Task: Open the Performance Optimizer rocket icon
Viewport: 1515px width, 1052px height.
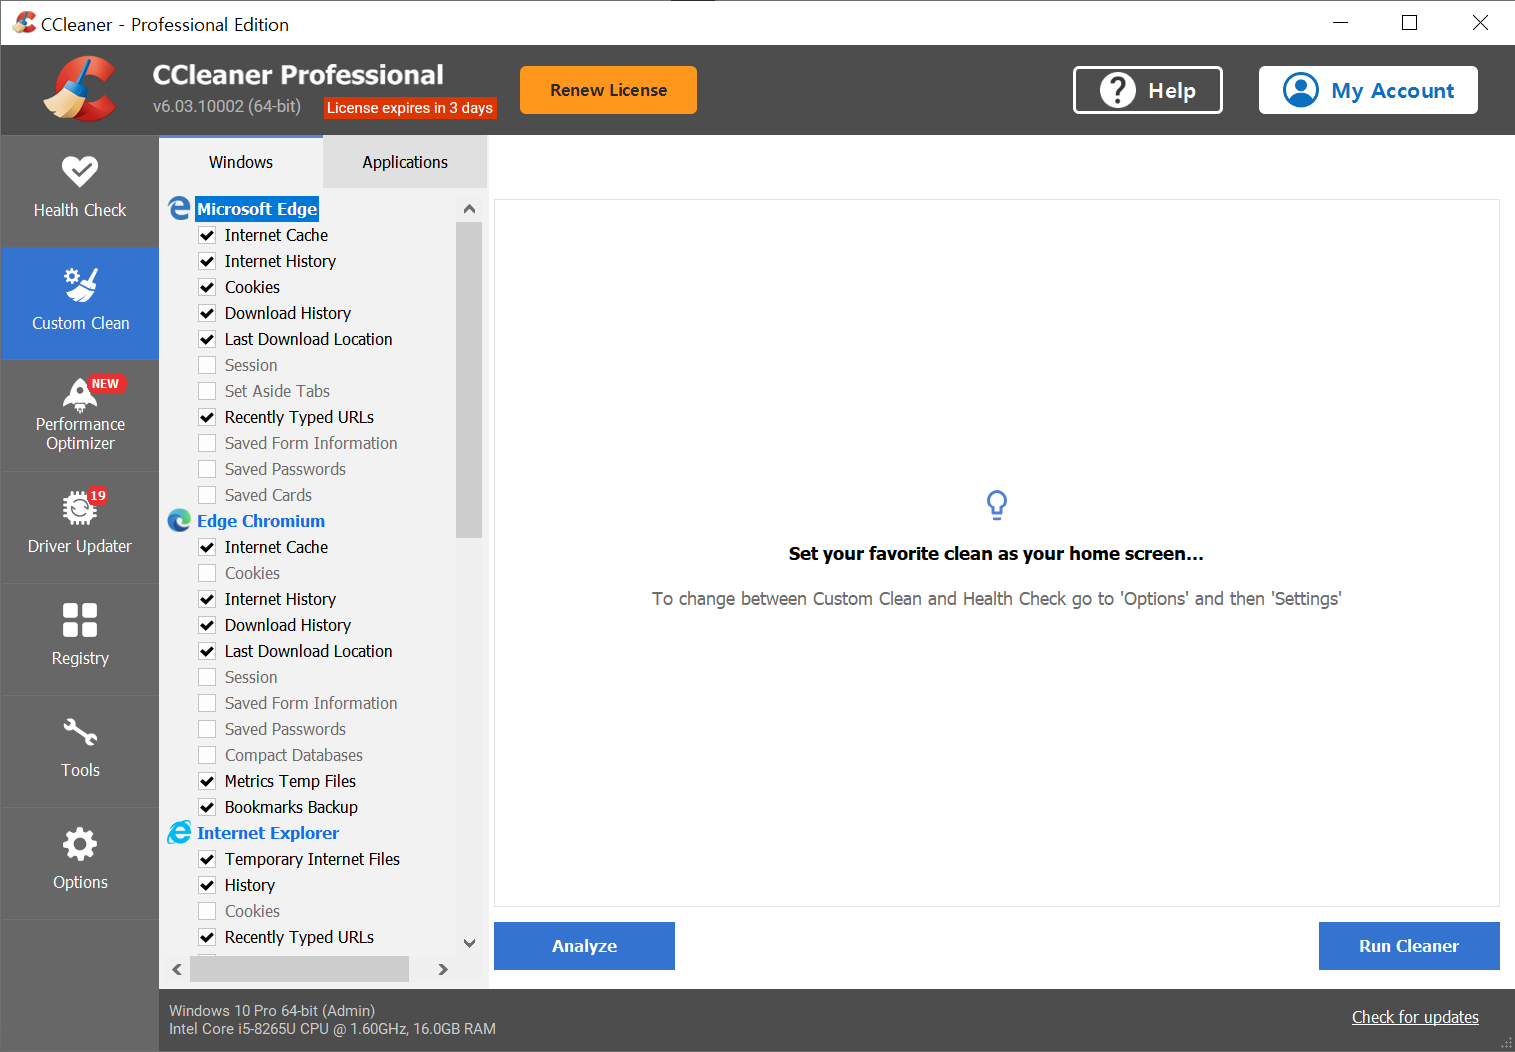Action: pos(80,395)
